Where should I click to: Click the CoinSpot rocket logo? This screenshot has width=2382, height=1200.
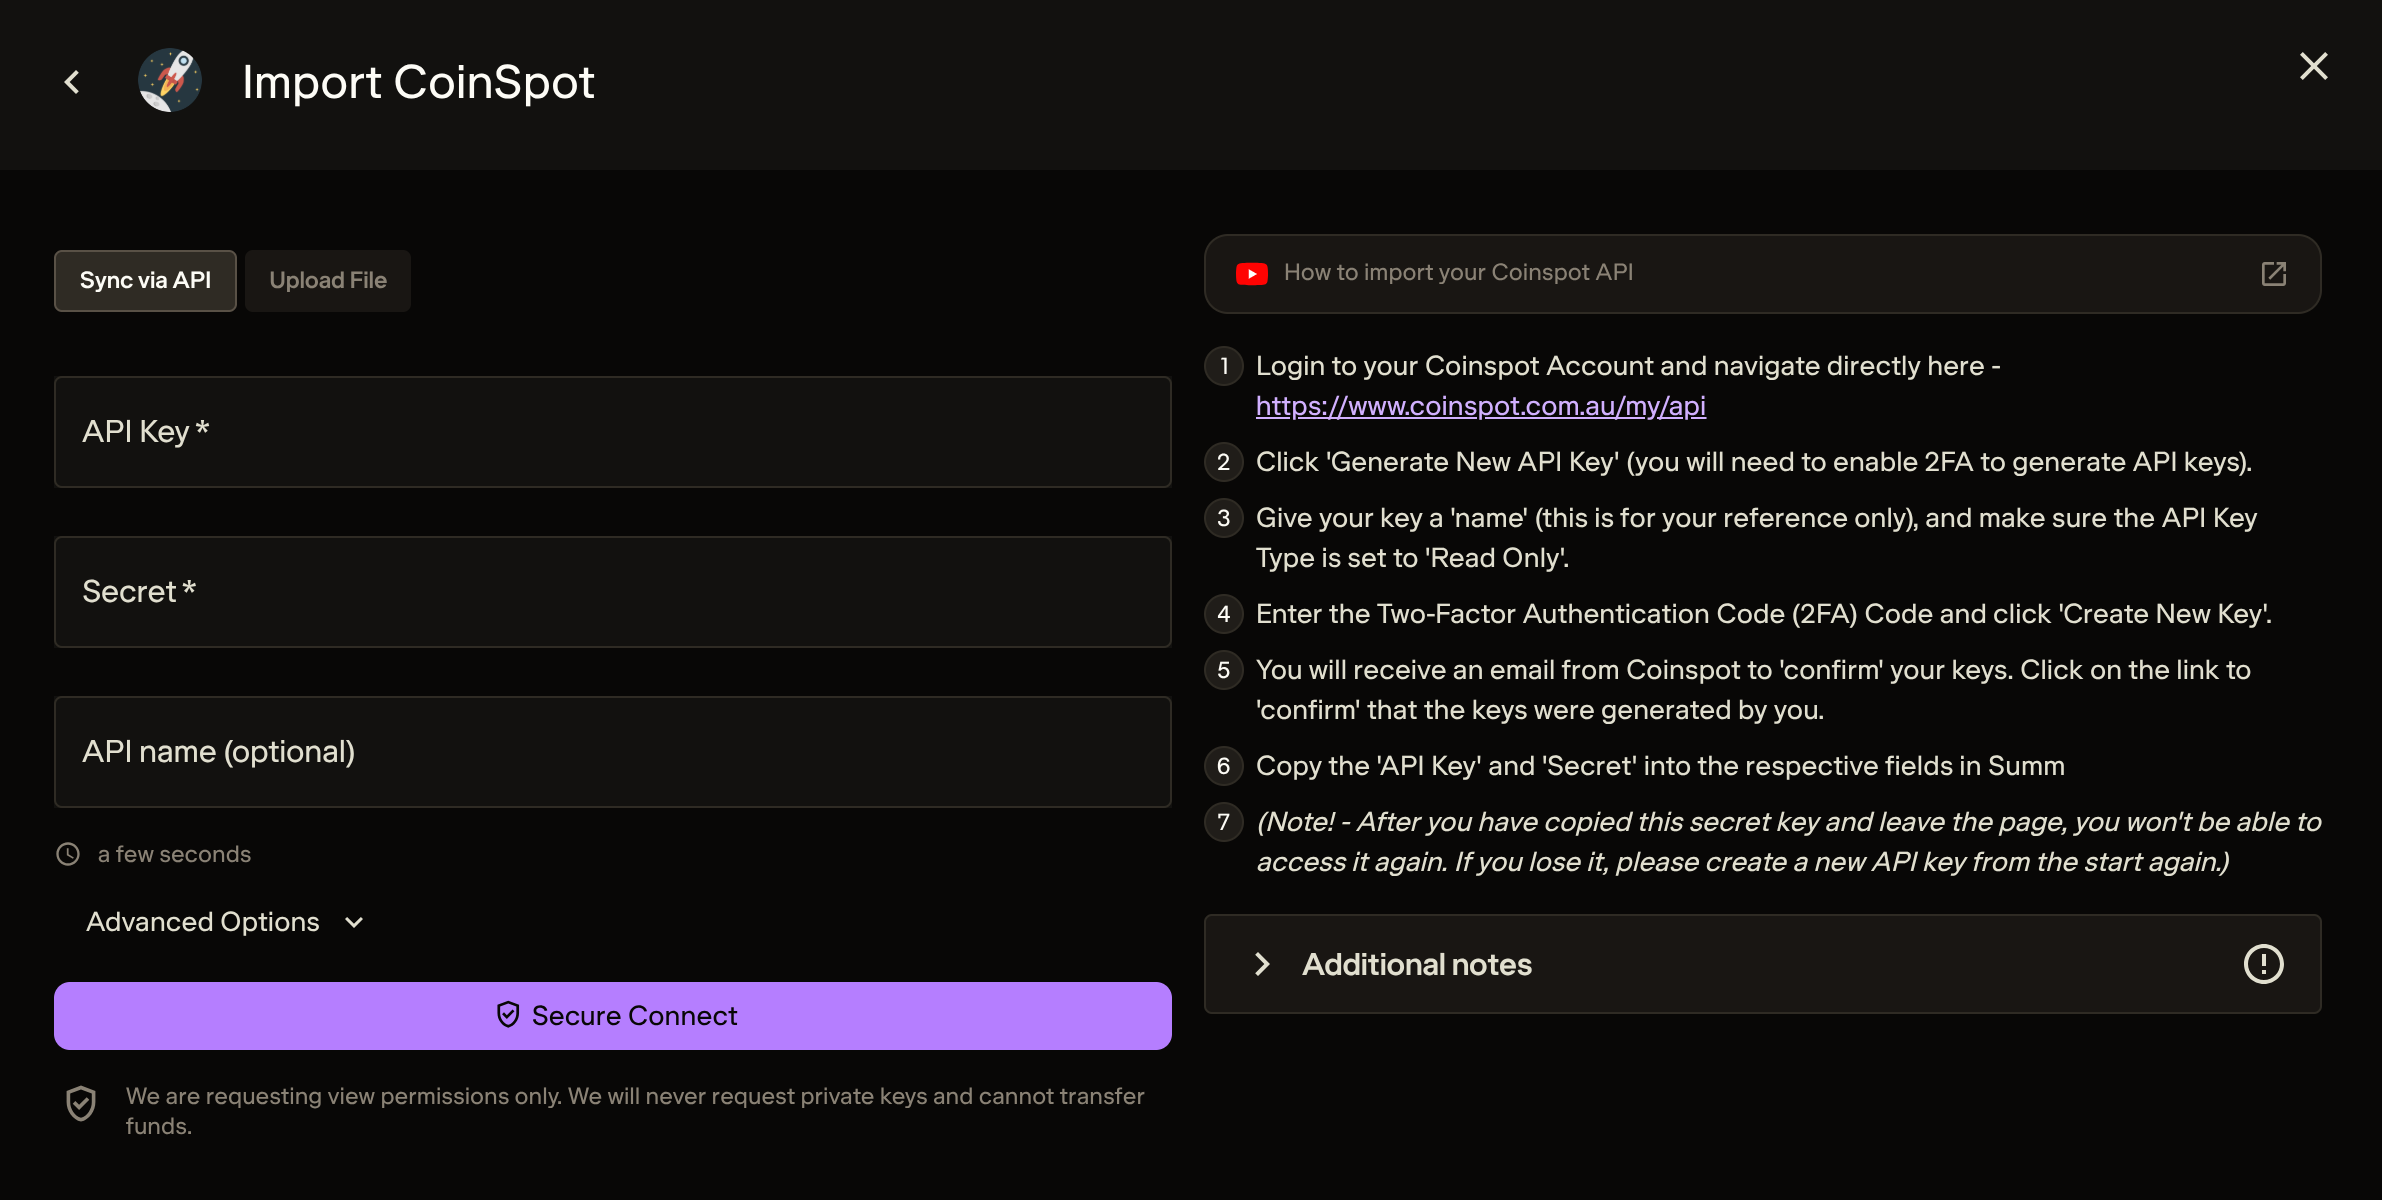170,80
